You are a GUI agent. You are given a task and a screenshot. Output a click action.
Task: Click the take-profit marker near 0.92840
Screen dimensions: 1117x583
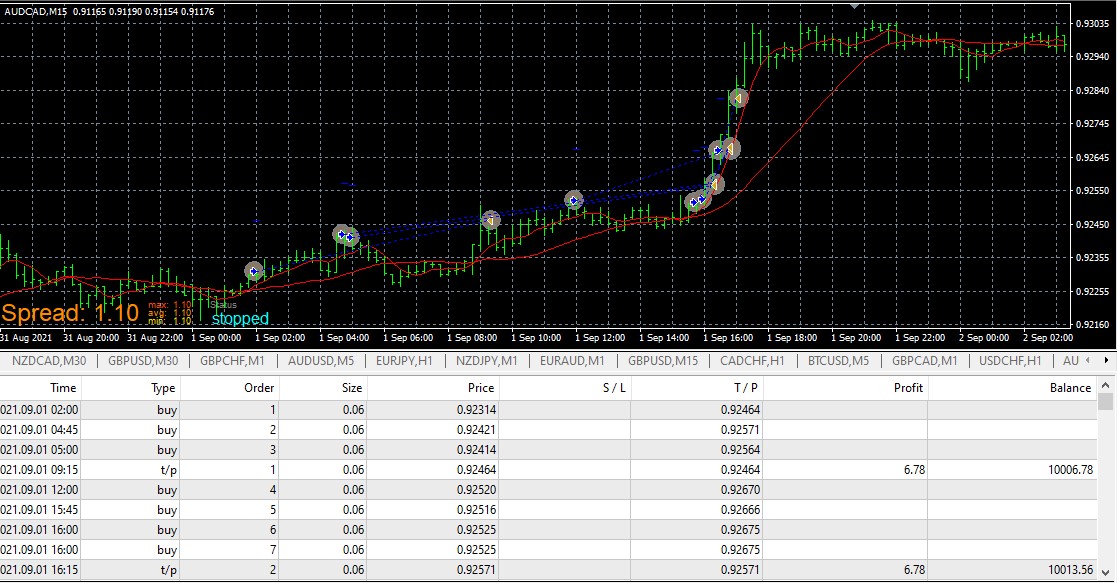(739, 98)
